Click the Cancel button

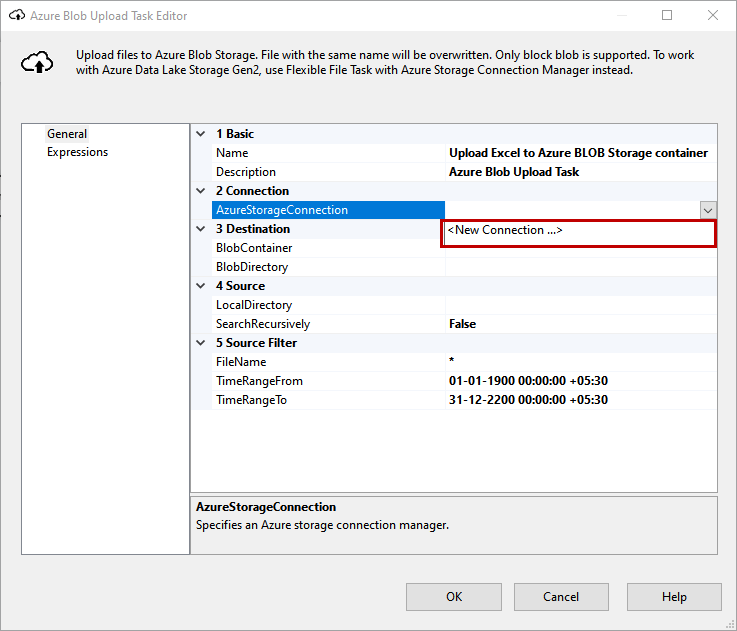(x=560, y=597)
